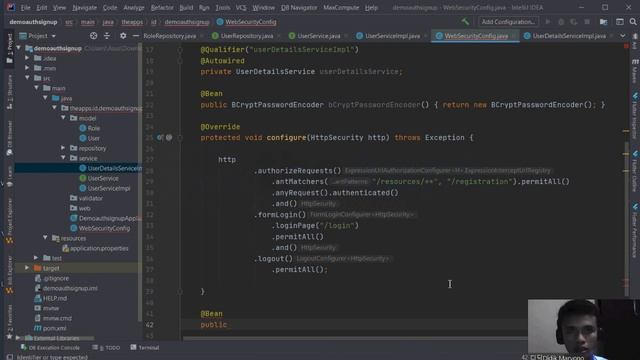Click Collapse All icon in Project panel
The height and width of the screenshot is (360, 640).
point(107,36)
